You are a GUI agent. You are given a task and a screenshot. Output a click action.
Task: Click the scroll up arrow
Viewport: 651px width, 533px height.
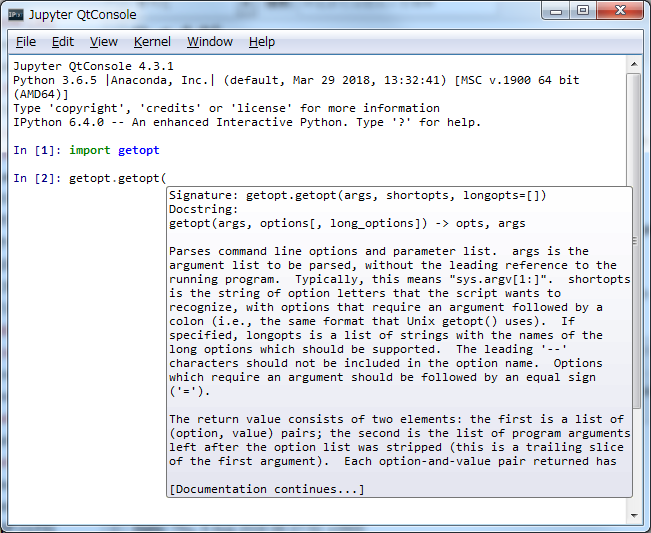634,64
